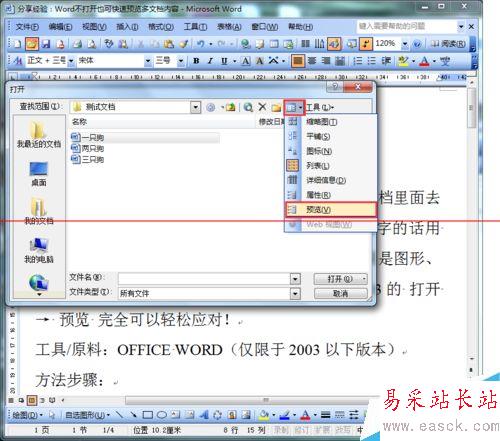Open the style box dropdown arrow

coord(71,61)
